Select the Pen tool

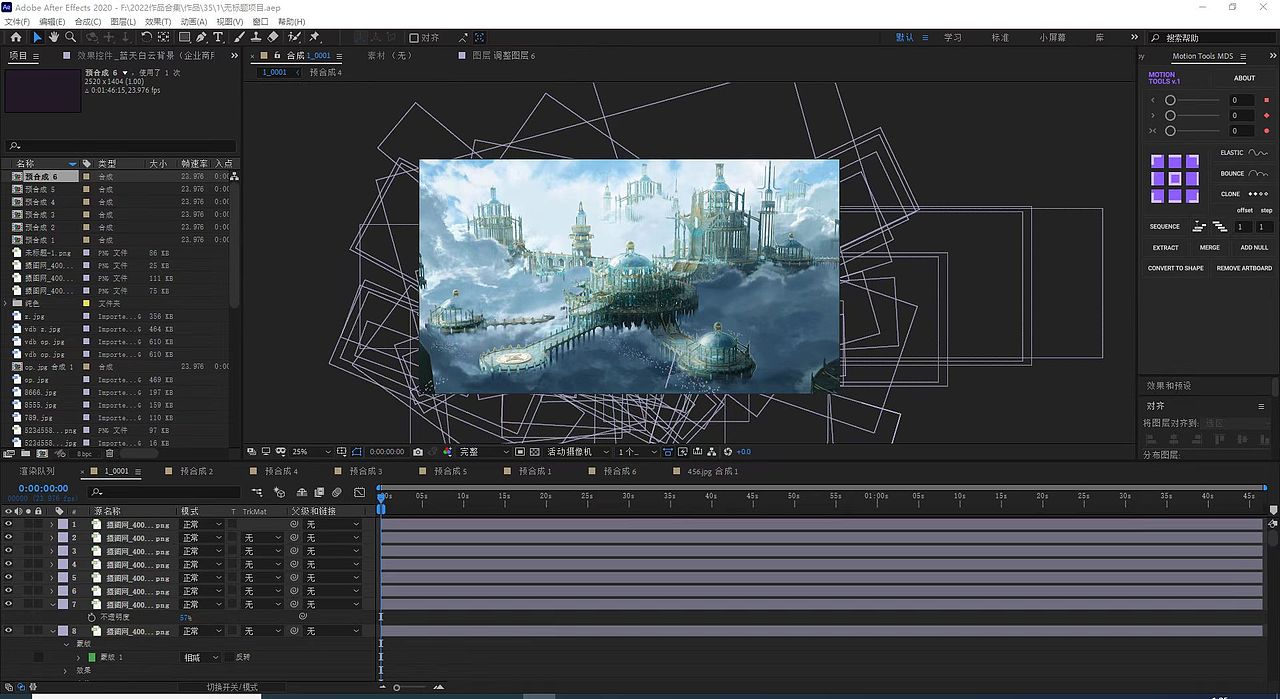pos(201,37)
